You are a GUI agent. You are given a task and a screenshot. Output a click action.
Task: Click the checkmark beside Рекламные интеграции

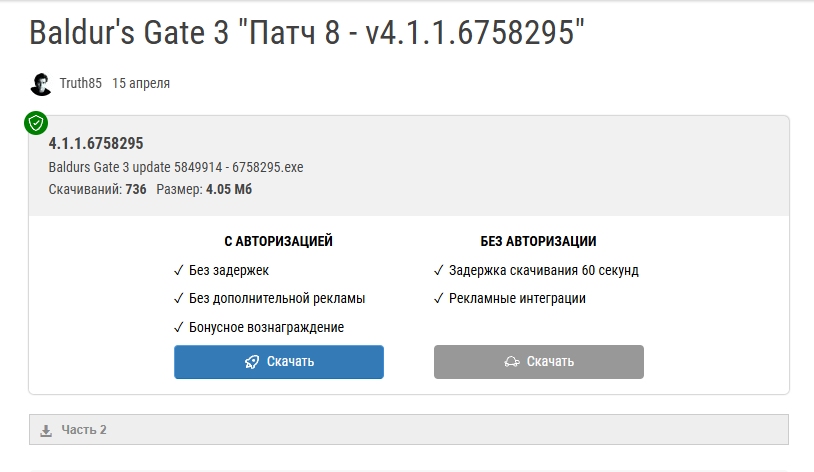pyautogui.click(x=439, y=298)
